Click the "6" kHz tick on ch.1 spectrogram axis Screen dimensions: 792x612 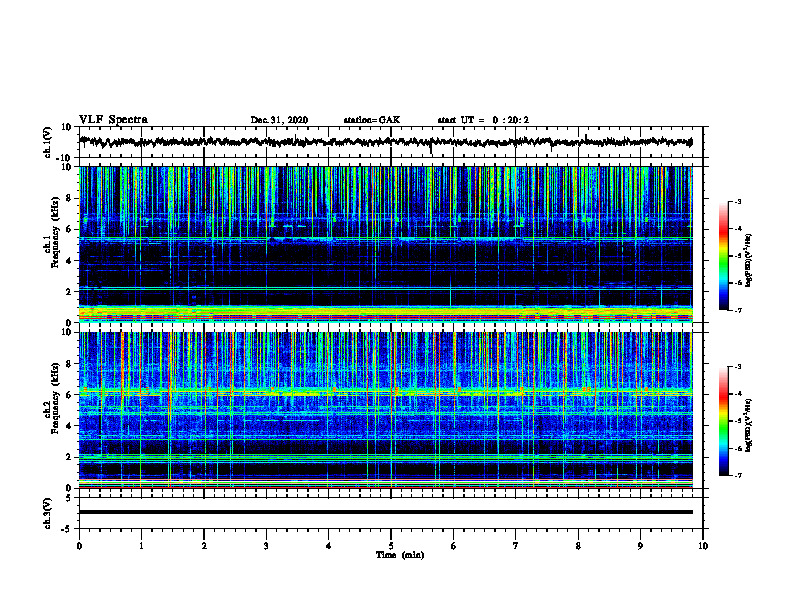(69, 229)
